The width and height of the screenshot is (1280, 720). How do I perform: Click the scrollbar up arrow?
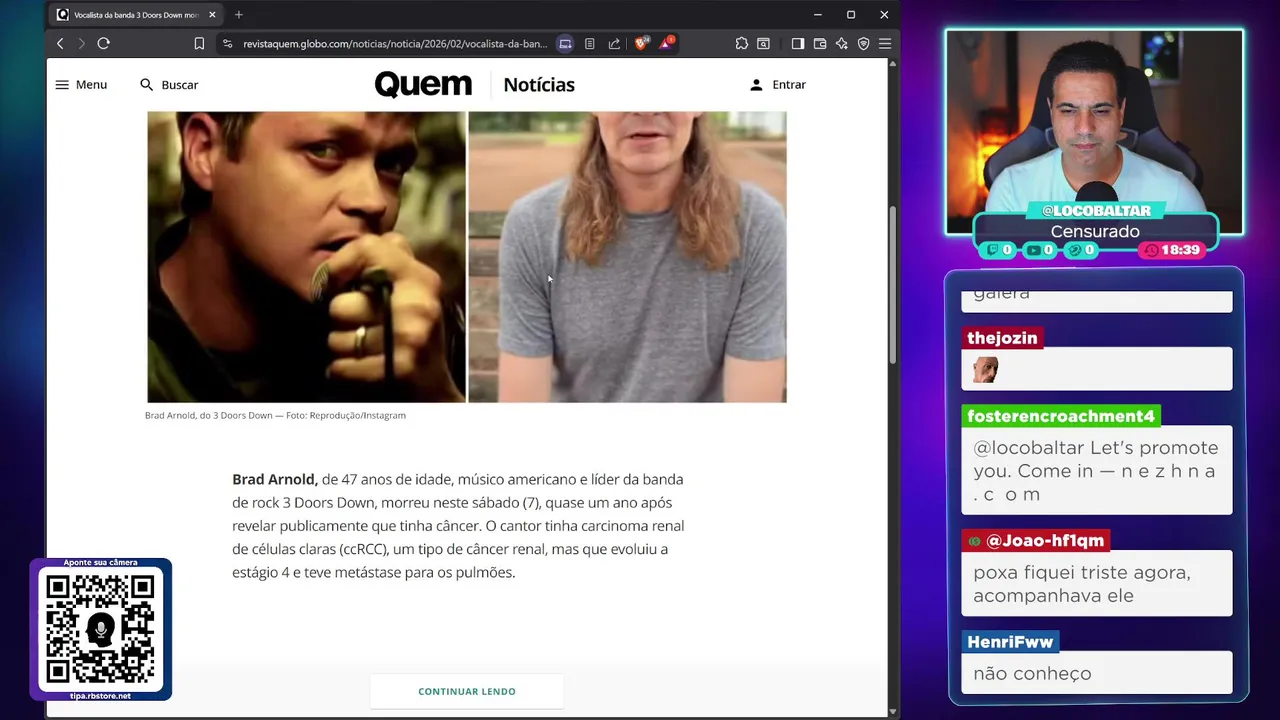892,64
